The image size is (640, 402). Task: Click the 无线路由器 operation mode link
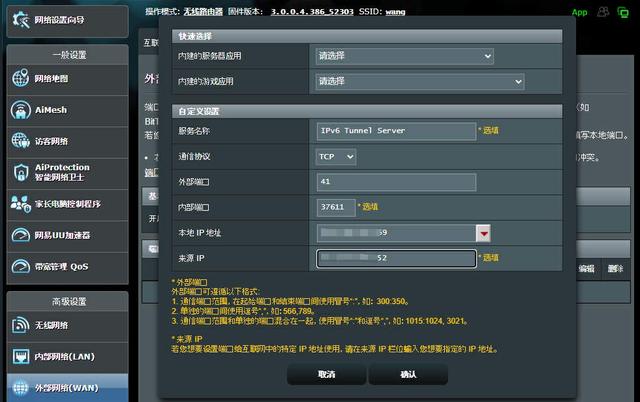(203, 12)
